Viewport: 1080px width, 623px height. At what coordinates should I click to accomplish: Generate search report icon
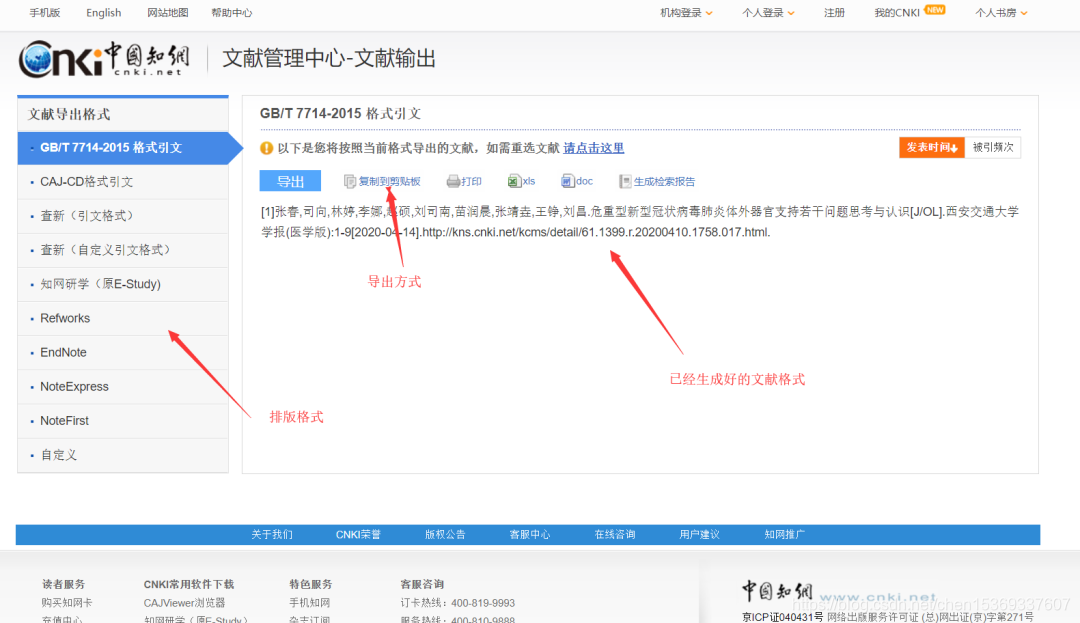click(x=625, y=182)
